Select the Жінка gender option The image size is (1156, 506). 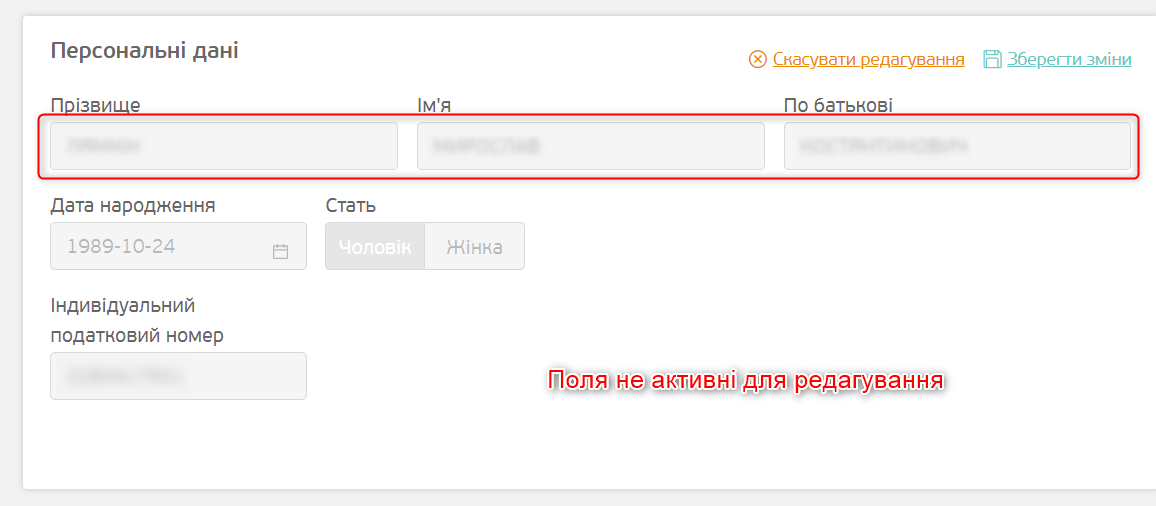click(x=474, y=246)
